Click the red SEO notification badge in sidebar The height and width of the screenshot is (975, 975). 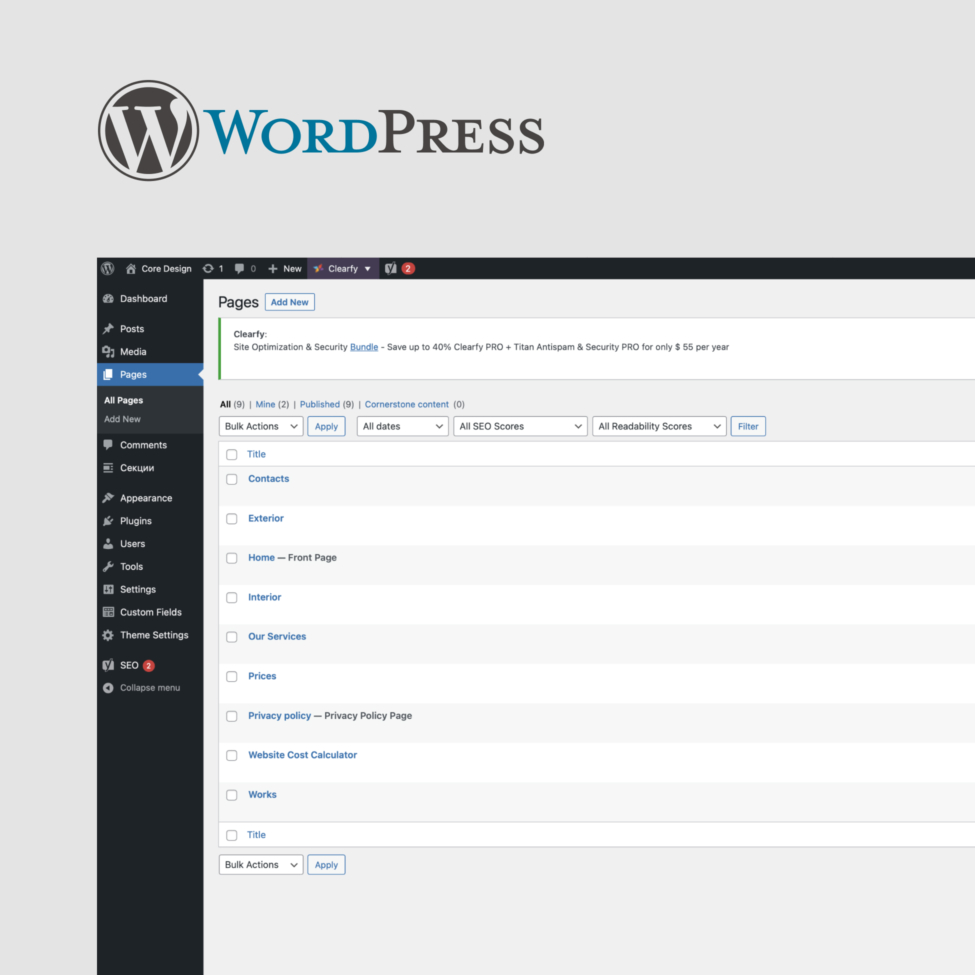(149, 665)
